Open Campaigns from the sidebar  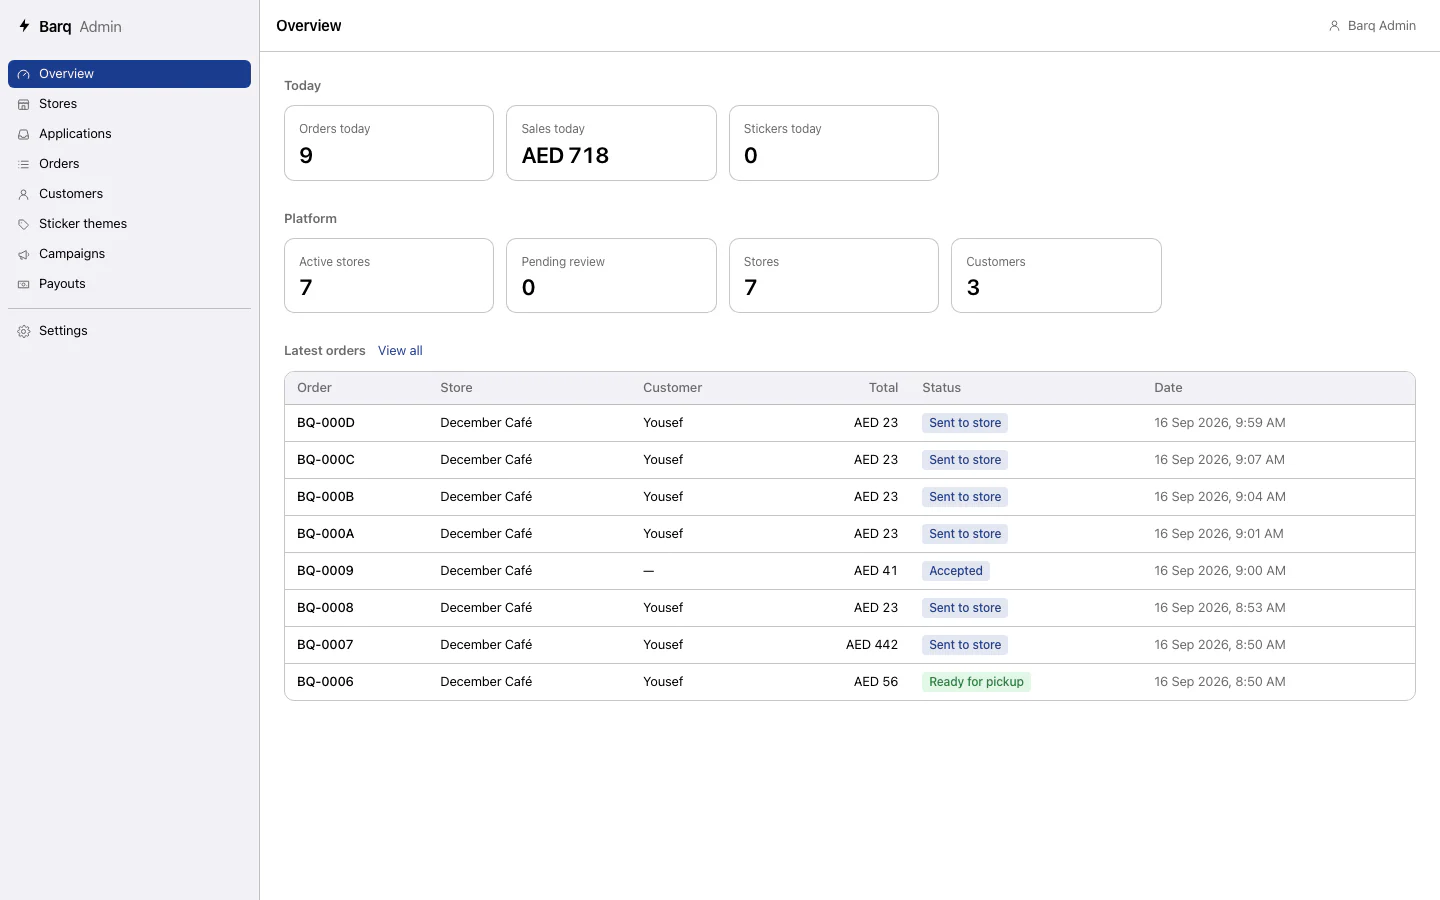coord(129,254)
